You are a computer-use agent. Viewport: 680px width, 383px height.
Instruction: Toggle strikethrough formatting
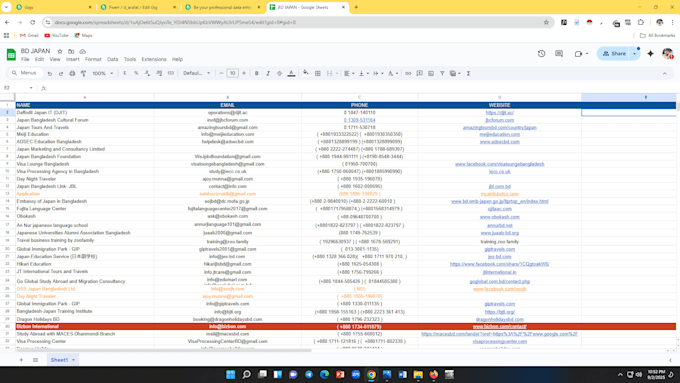pyautogui.click(x=279, y=73)
